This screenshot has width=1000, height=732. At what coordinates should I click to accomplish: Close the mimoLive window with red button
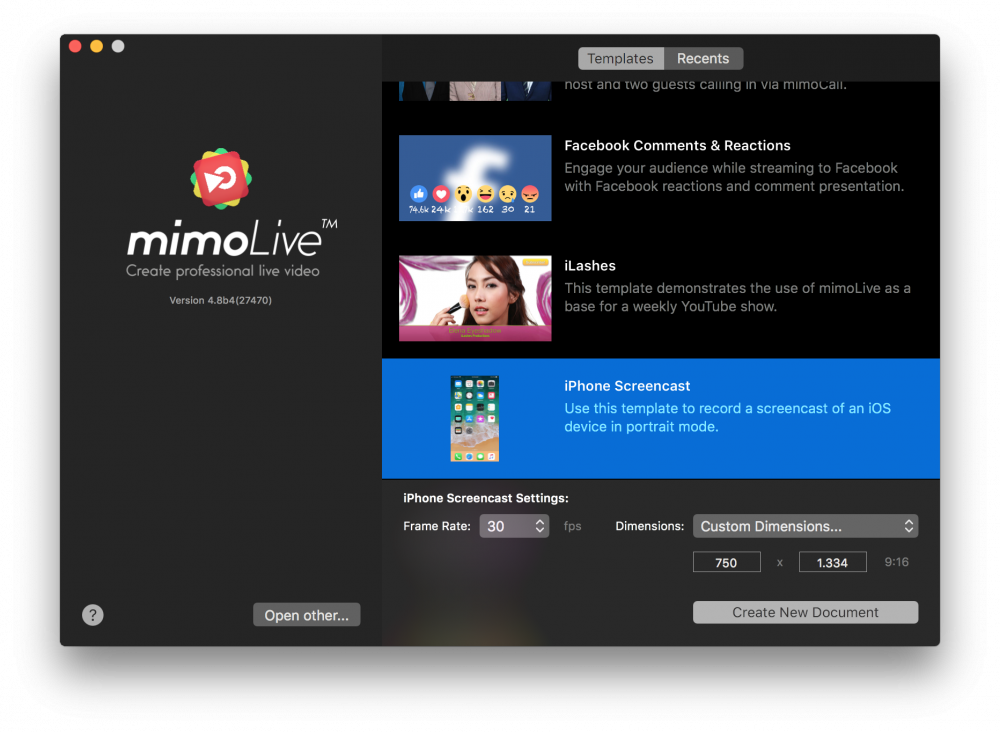pyautogui.click(x=75, y=46)
